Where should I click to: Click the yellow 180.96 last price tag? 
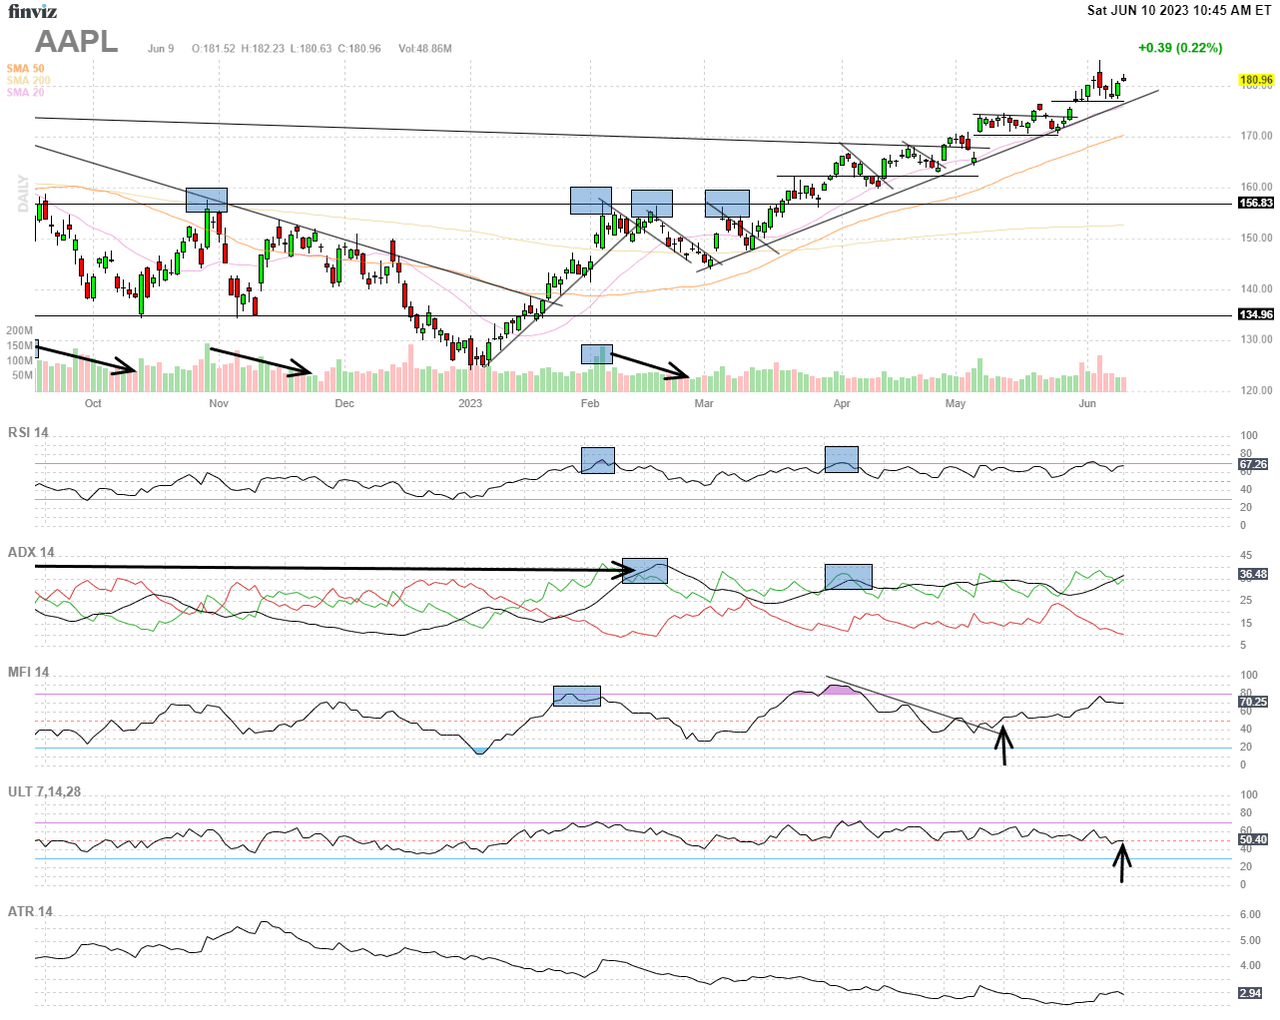(1256, 80)
